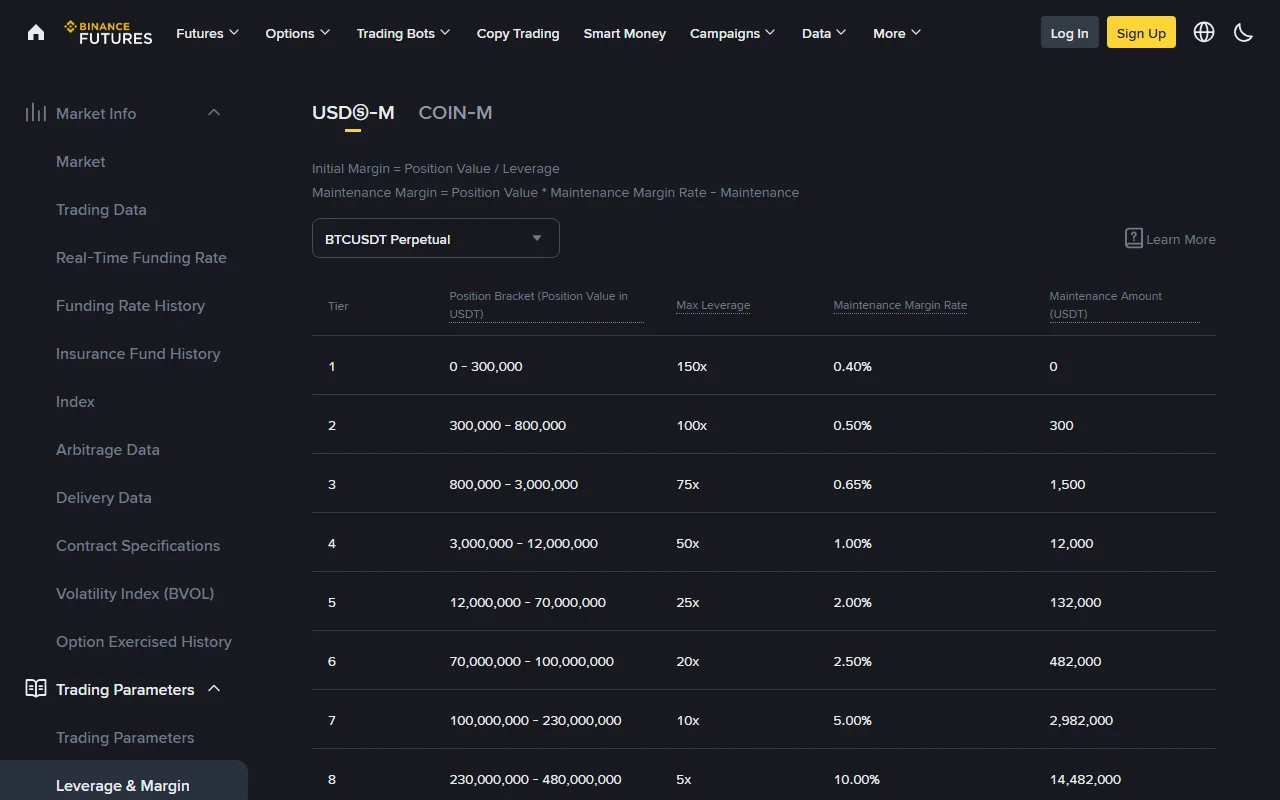Viewport: 1280px width, 800px height.
Task: Collapse the Market Info section
Action: click(x=214, y=113)
